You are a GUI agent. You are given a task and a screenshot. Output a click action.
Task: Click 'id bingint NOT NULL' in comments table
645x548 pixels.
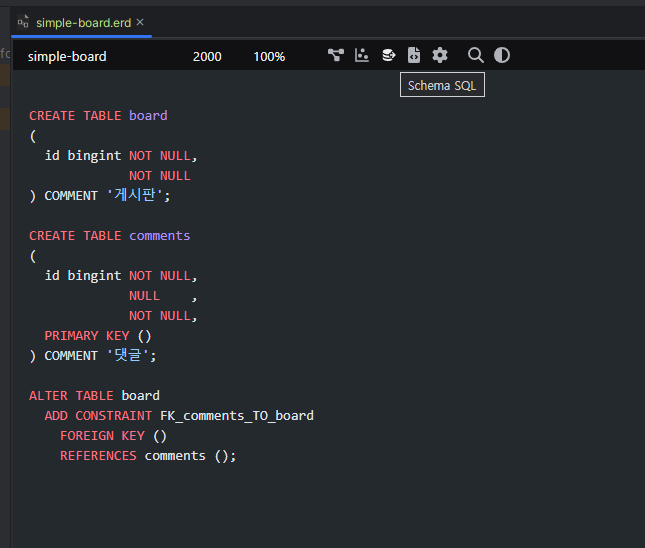tap(121, 276)
